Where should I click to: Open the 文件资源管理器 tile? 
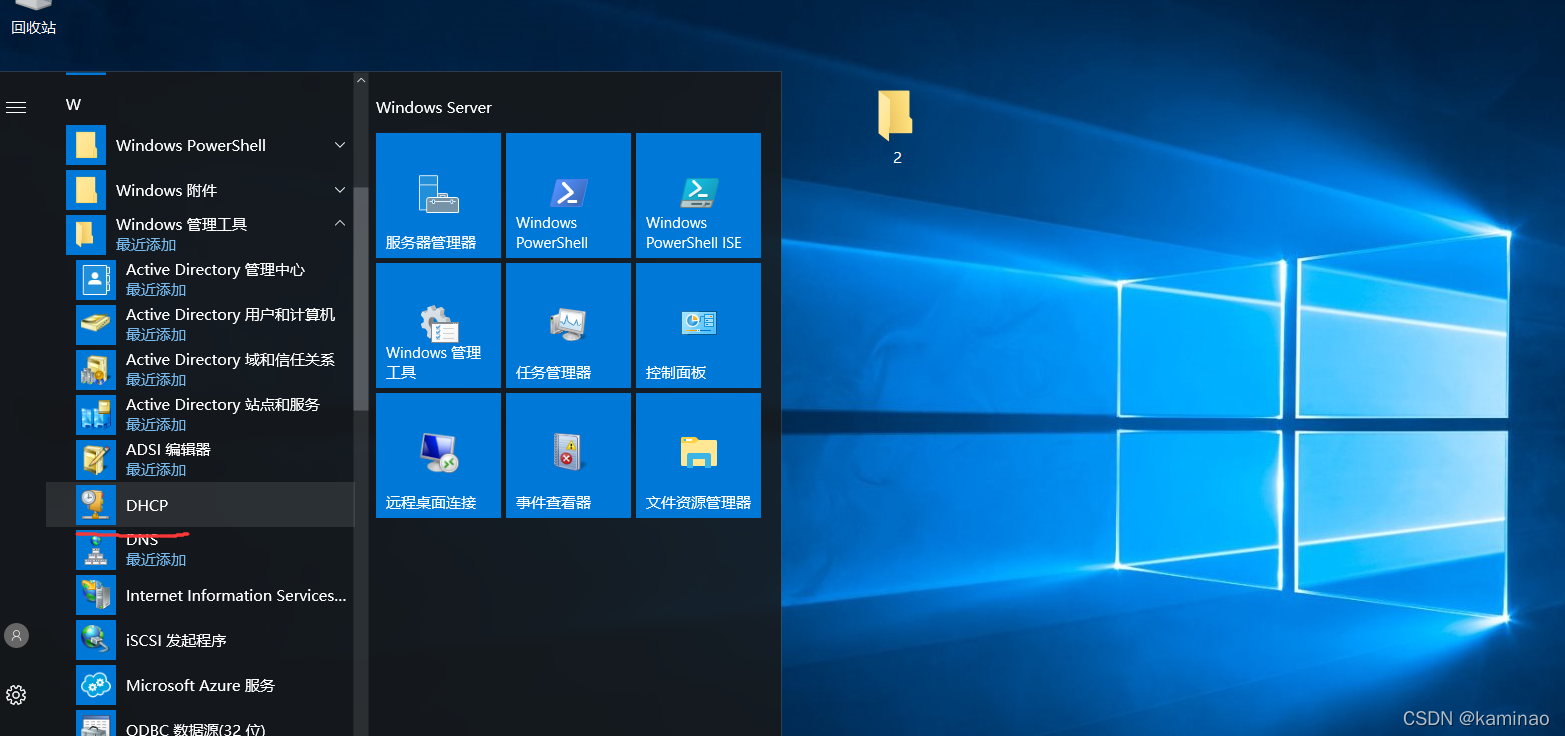pos(698,455)
